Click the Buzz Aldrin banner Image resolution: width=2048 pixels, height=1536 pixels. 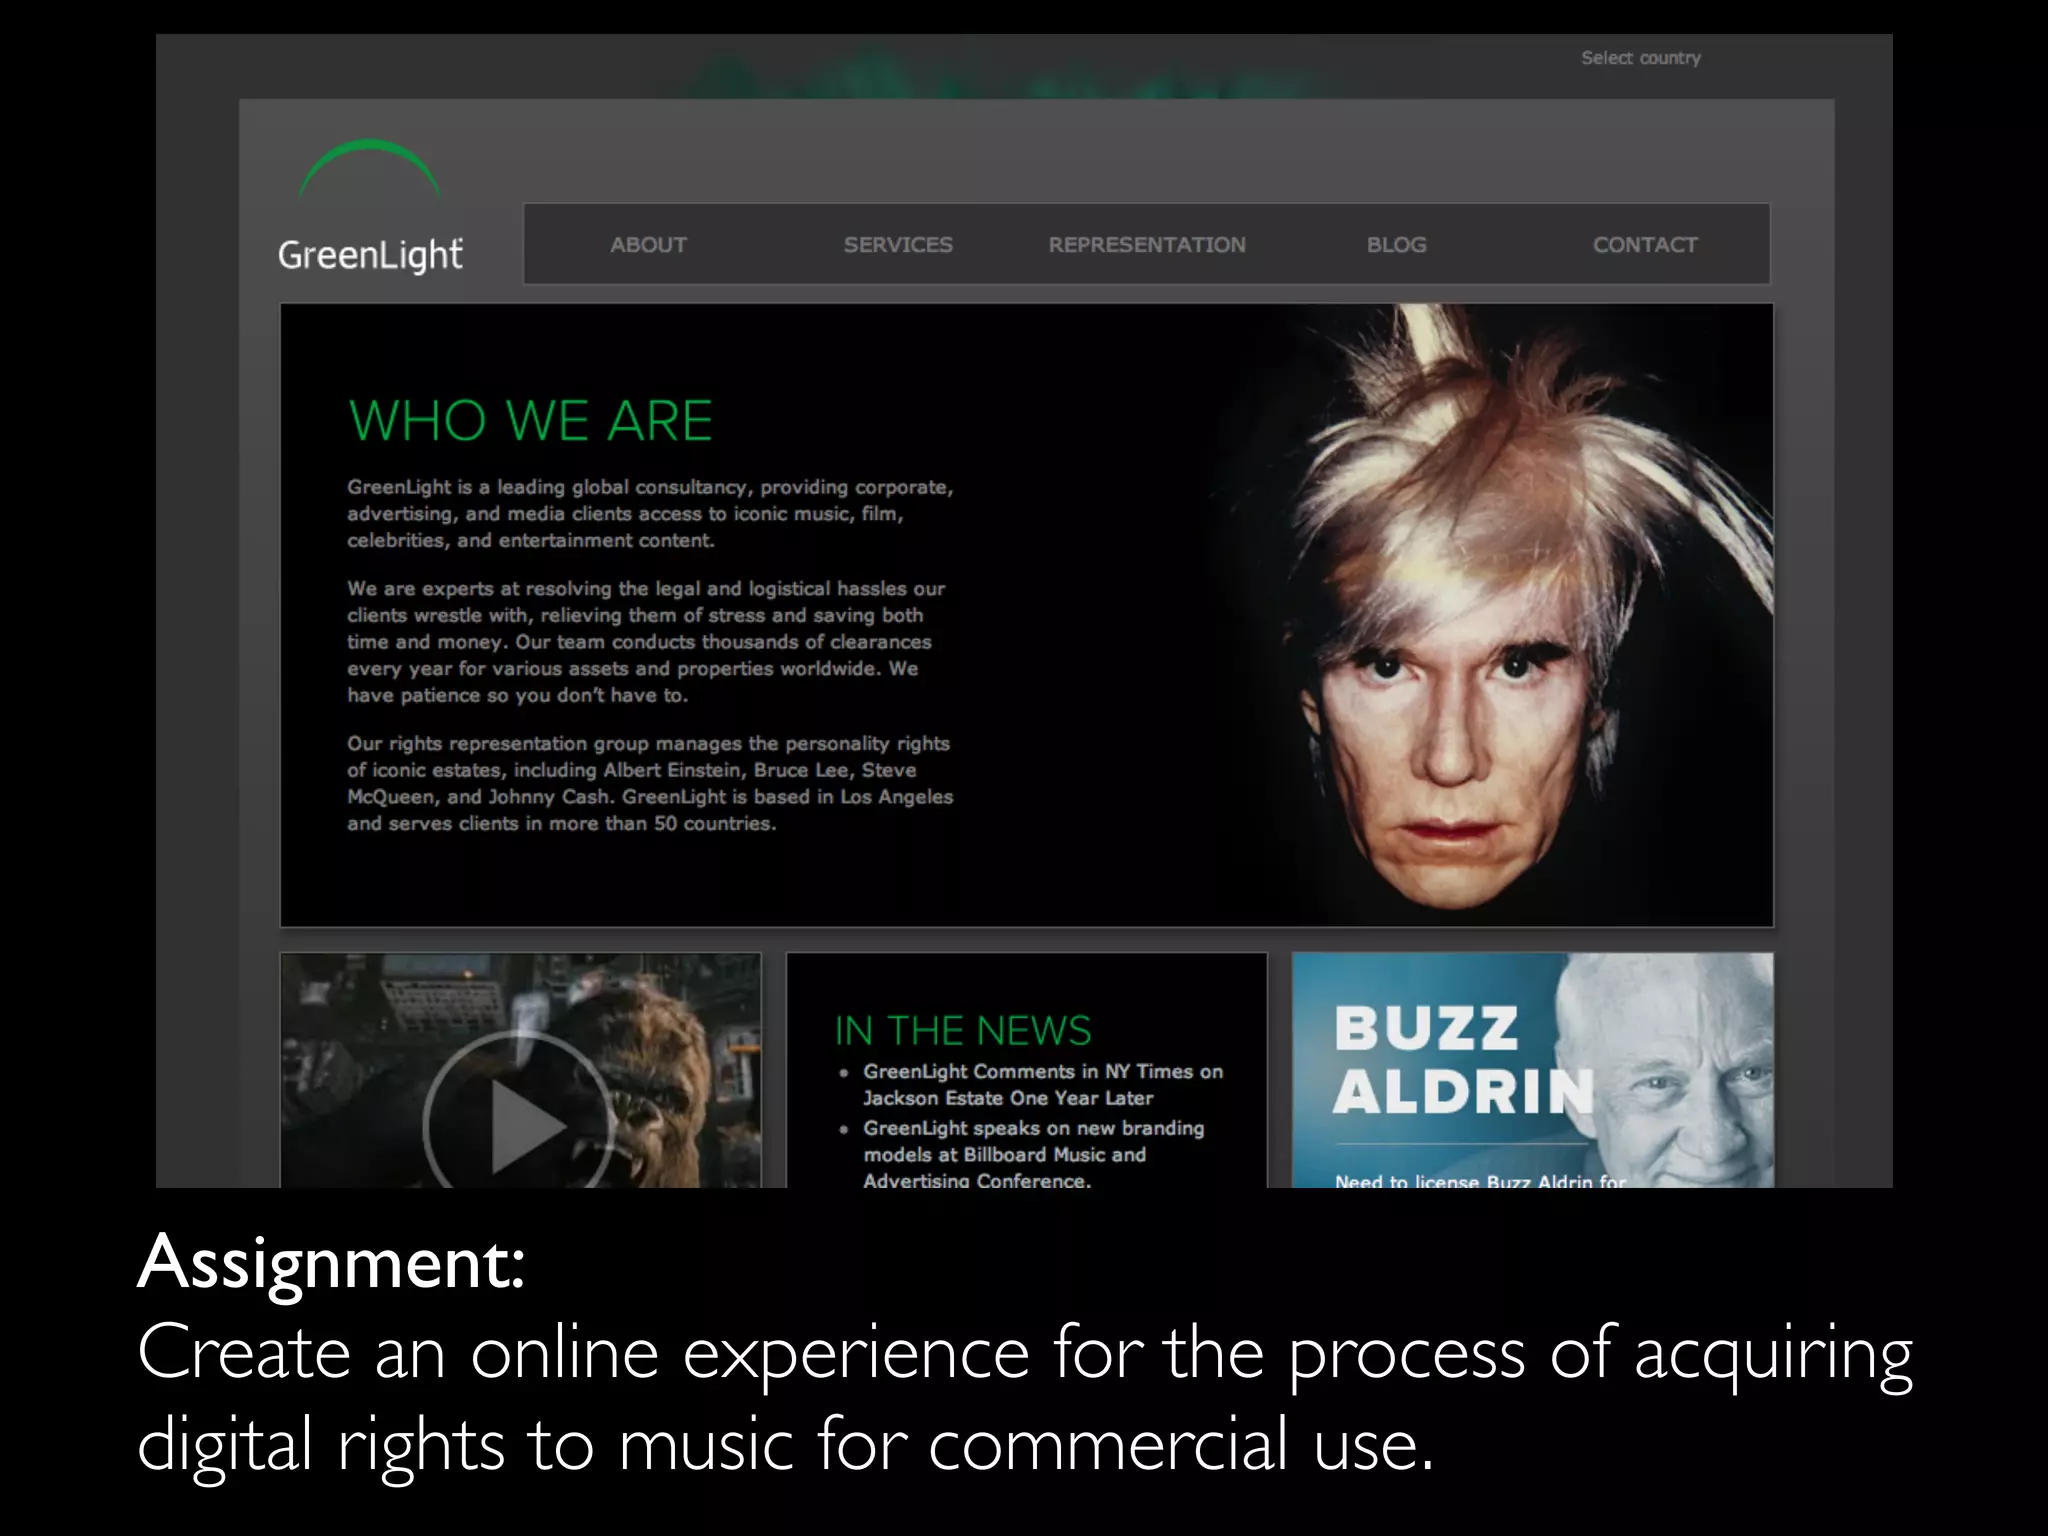pos(1532,1070)
